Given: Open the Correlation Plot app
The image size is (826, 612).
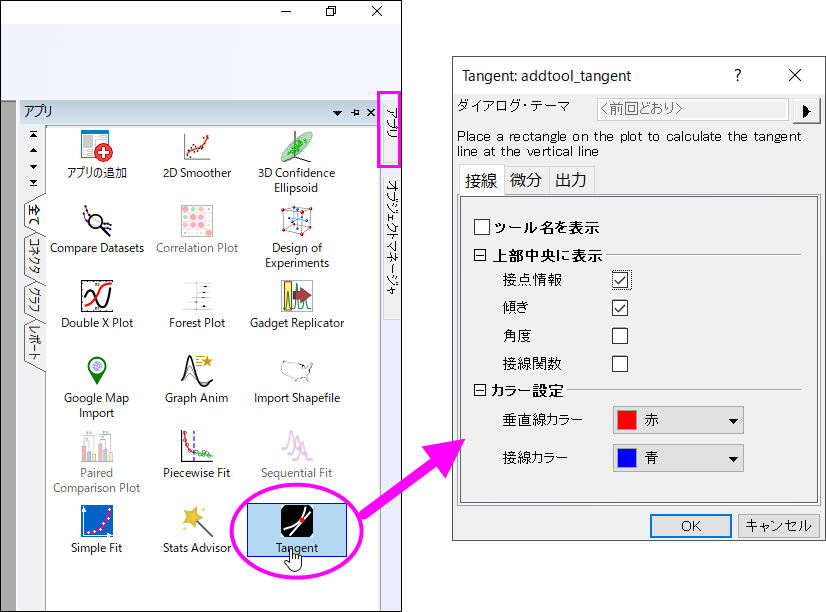Looking at the screenshot, I should [x=196, y=230].
